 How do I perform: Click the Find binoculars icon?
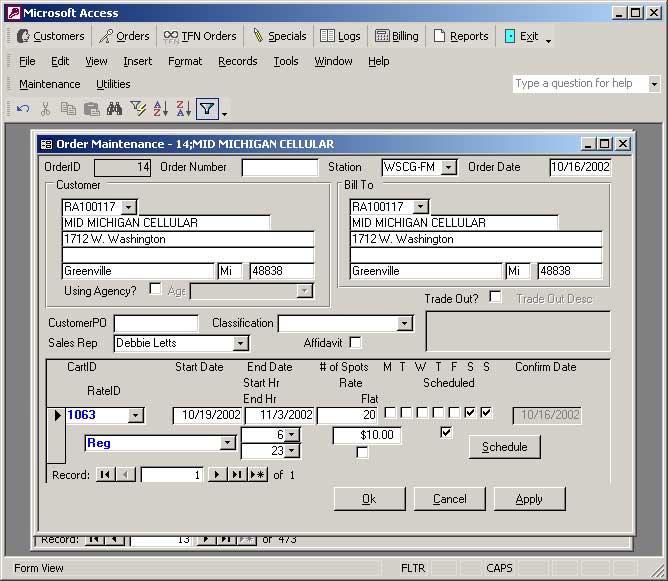pos(114,109)
